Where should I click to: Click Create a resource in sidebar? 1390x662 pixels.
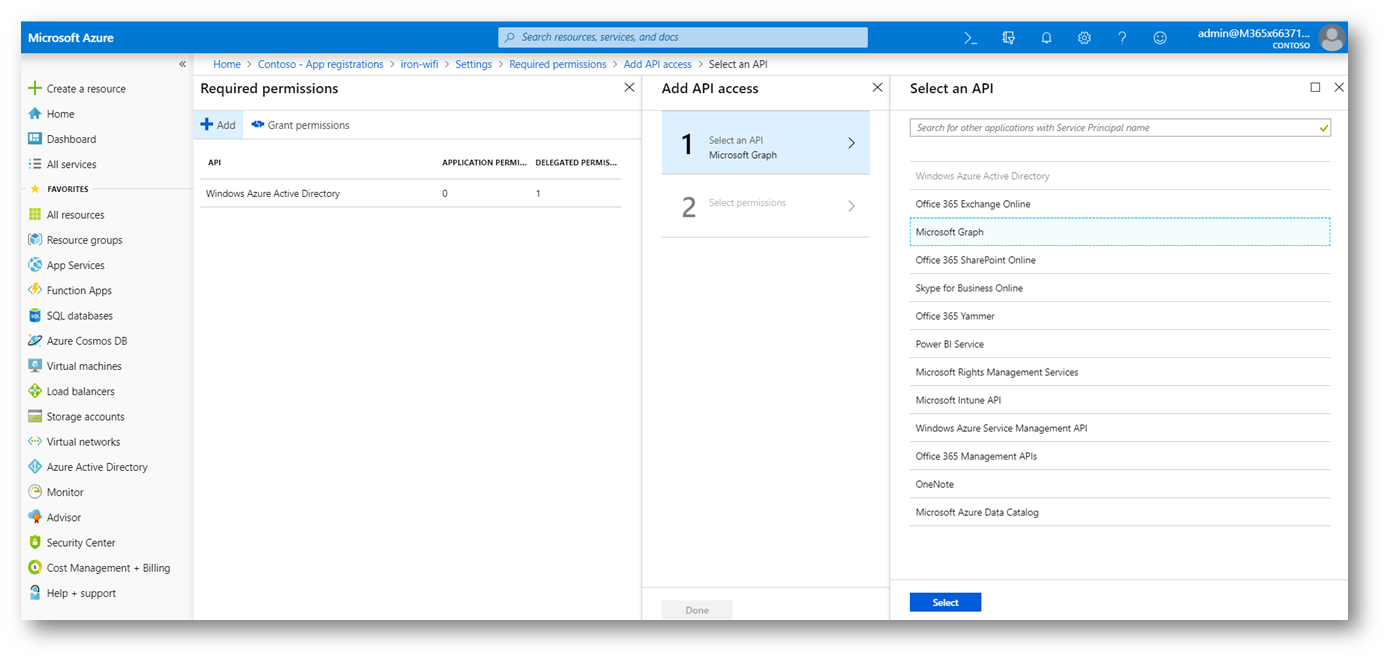[x=78, y=89]
